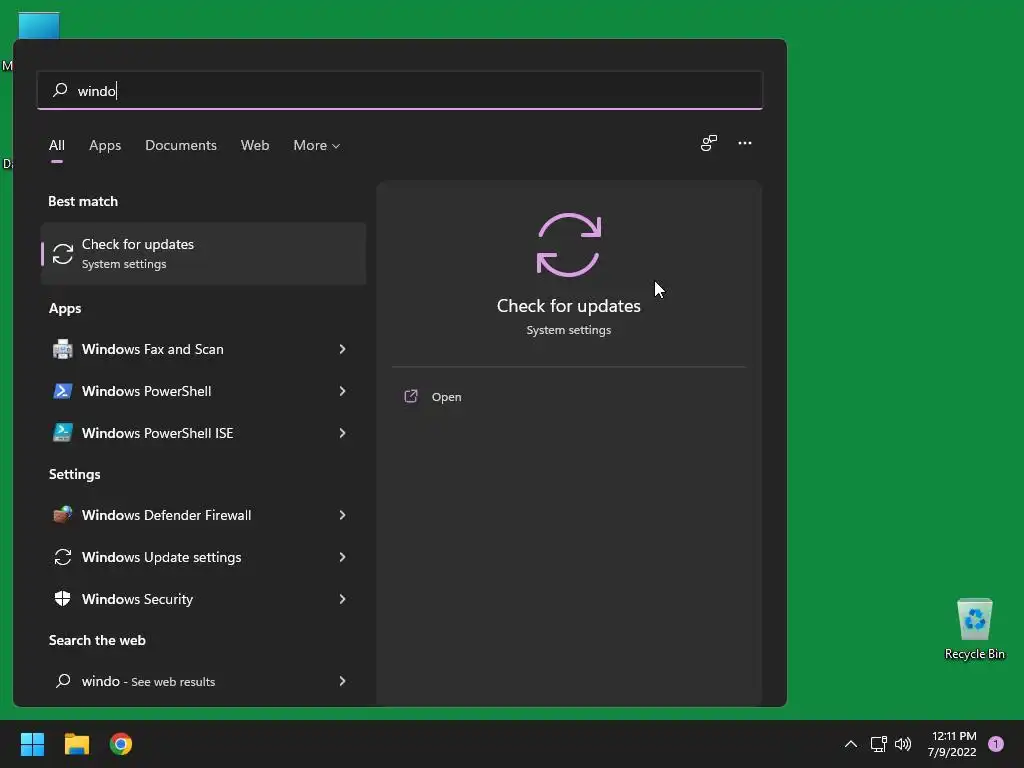Switch to the Web tab
Viewport: 1024px width, 768px height.
(x=255, y=146)
